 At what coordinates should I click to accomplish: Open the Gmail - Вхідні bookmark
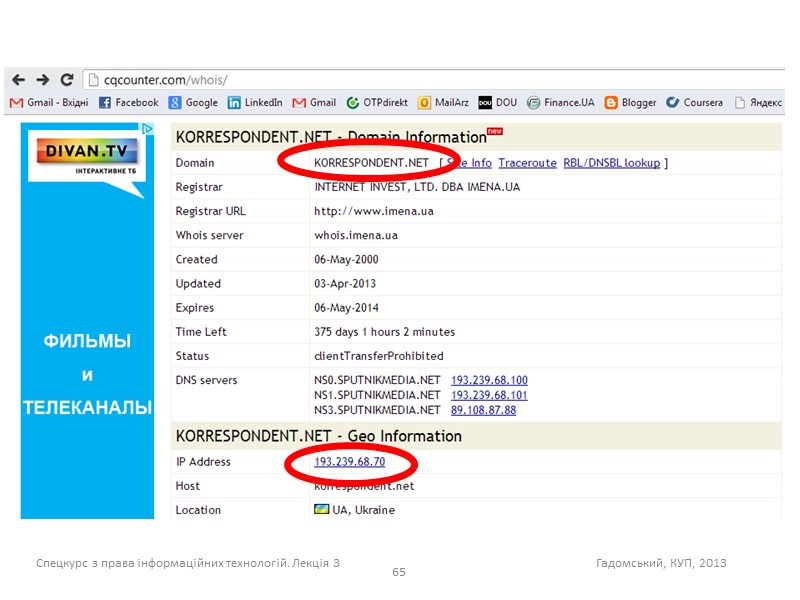click(x=49, y=103)
